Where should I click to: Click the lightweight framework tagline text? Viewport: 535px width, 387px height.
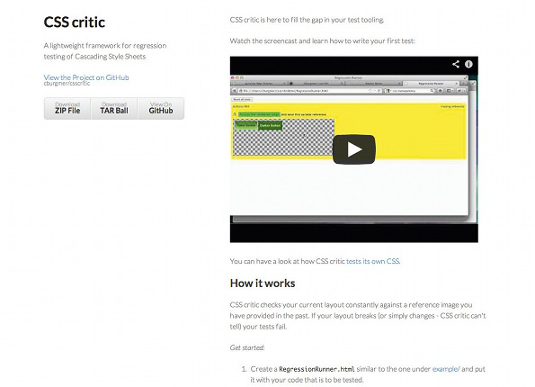(105, 51)
